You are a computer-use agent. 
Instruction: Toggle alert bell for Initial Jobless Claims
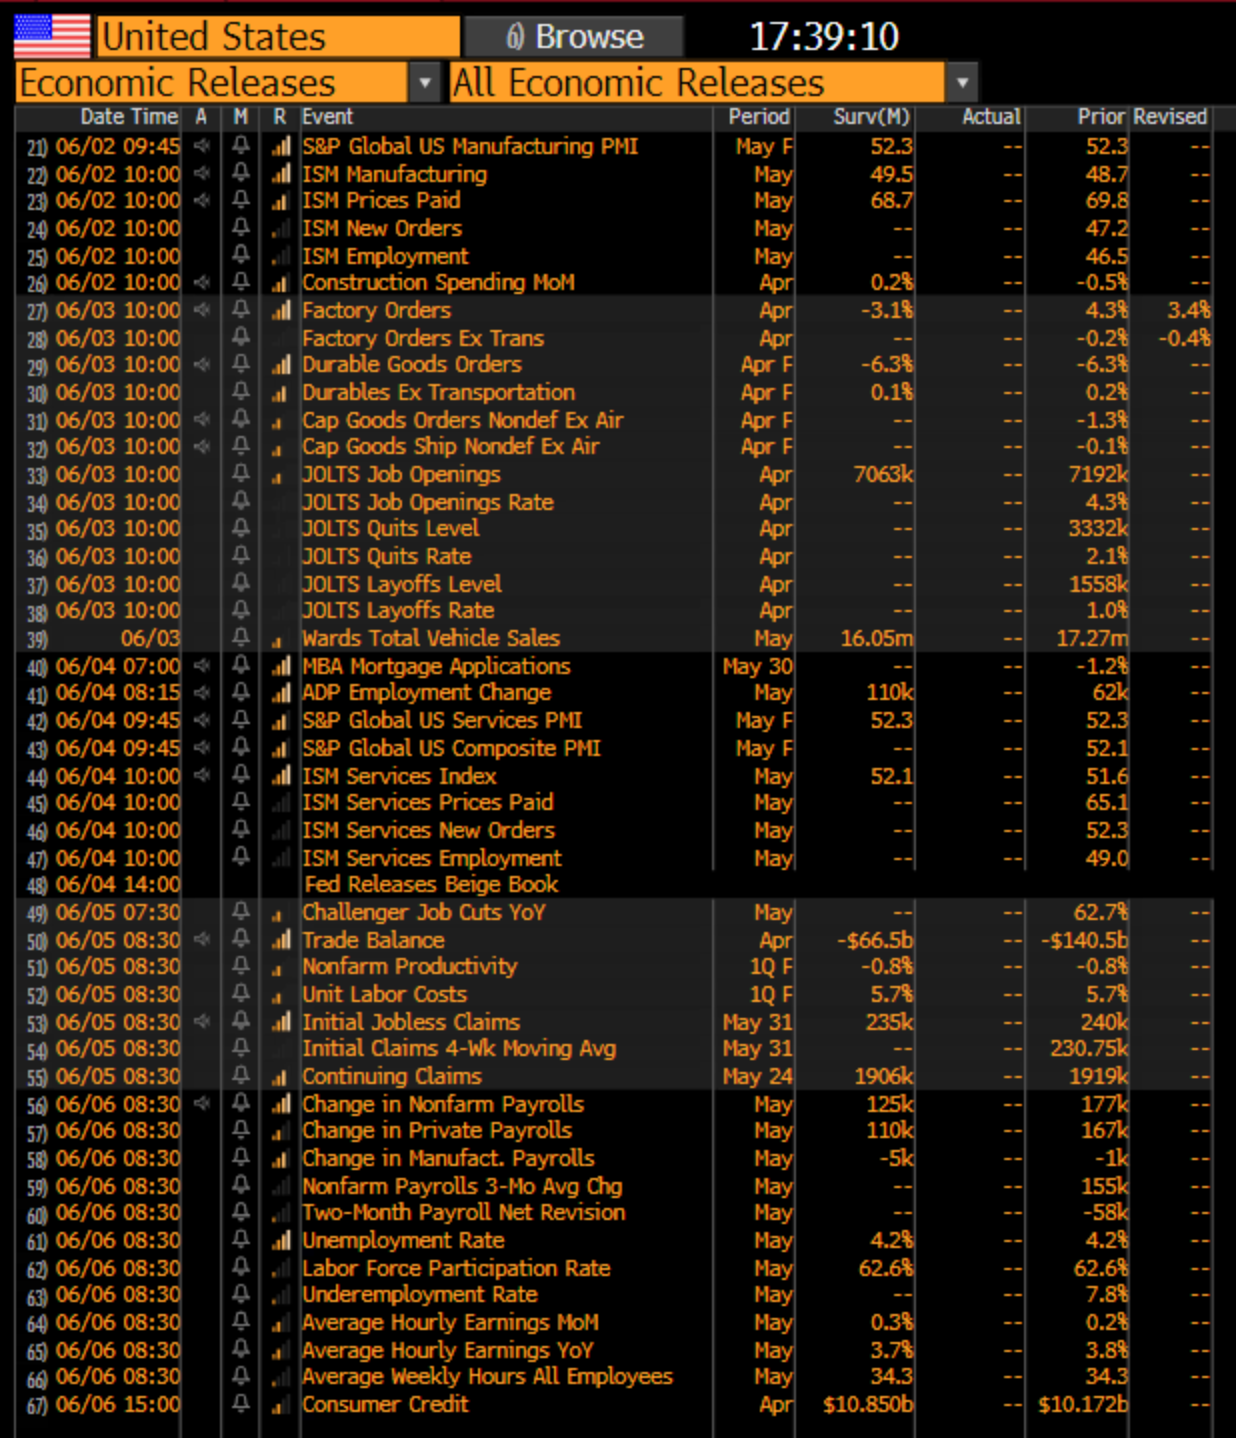click(x=241, y=1021)
